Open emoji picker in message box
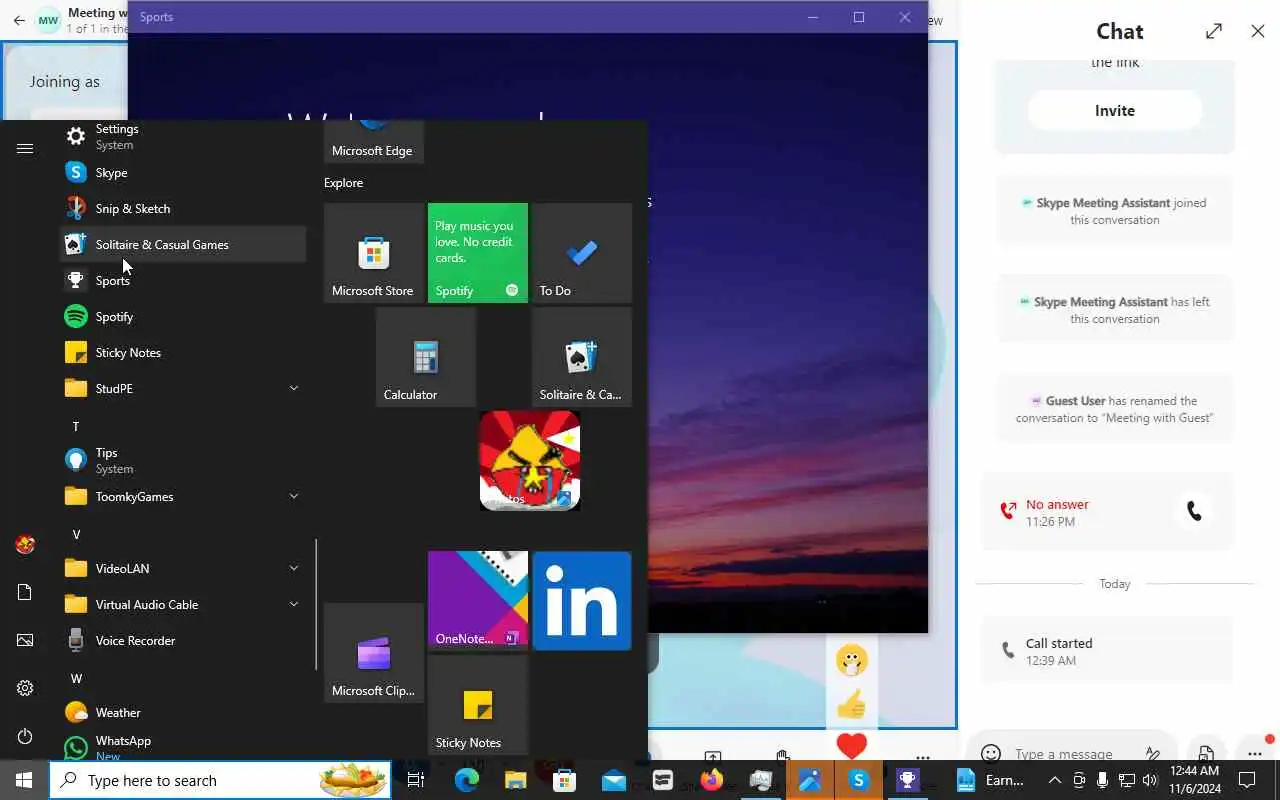This screenshot has height=800, width=1280. 991,753
